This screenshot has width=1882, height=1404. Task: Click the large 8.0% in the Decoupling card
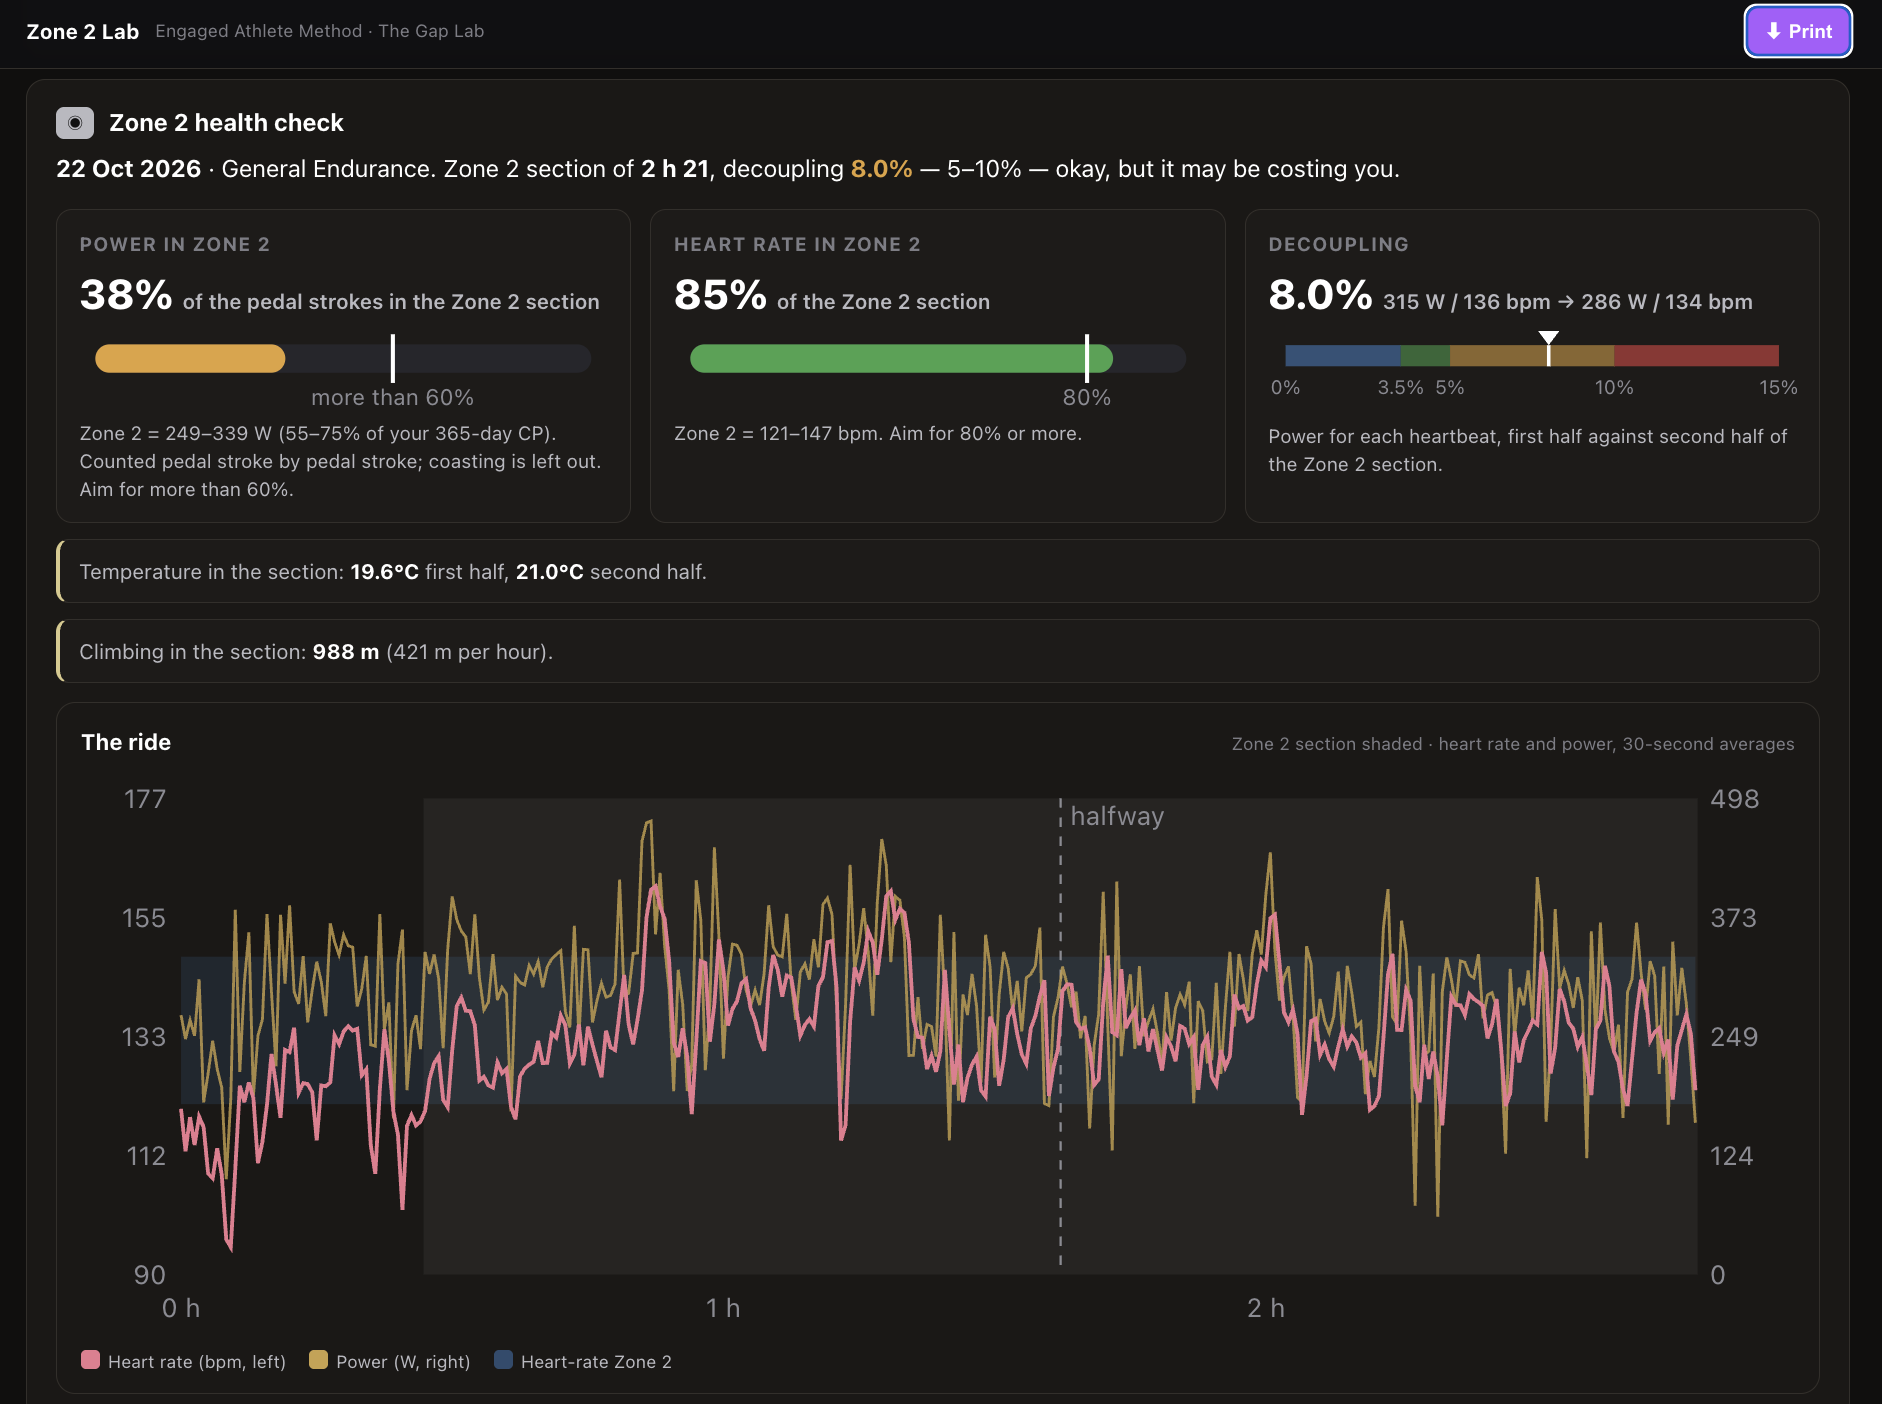pyautogui.click(x=1320, y=295)
